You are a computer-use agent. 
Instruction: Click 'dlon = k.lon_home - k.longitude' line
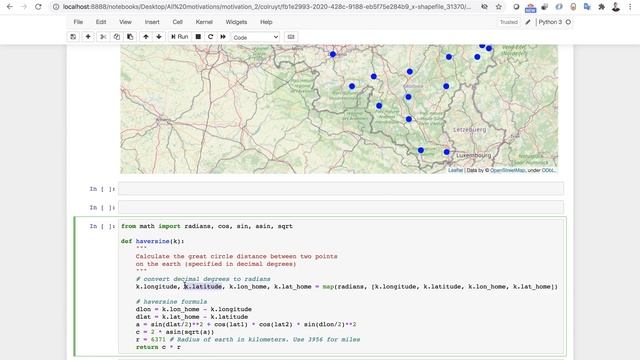(x=194, y=309)
